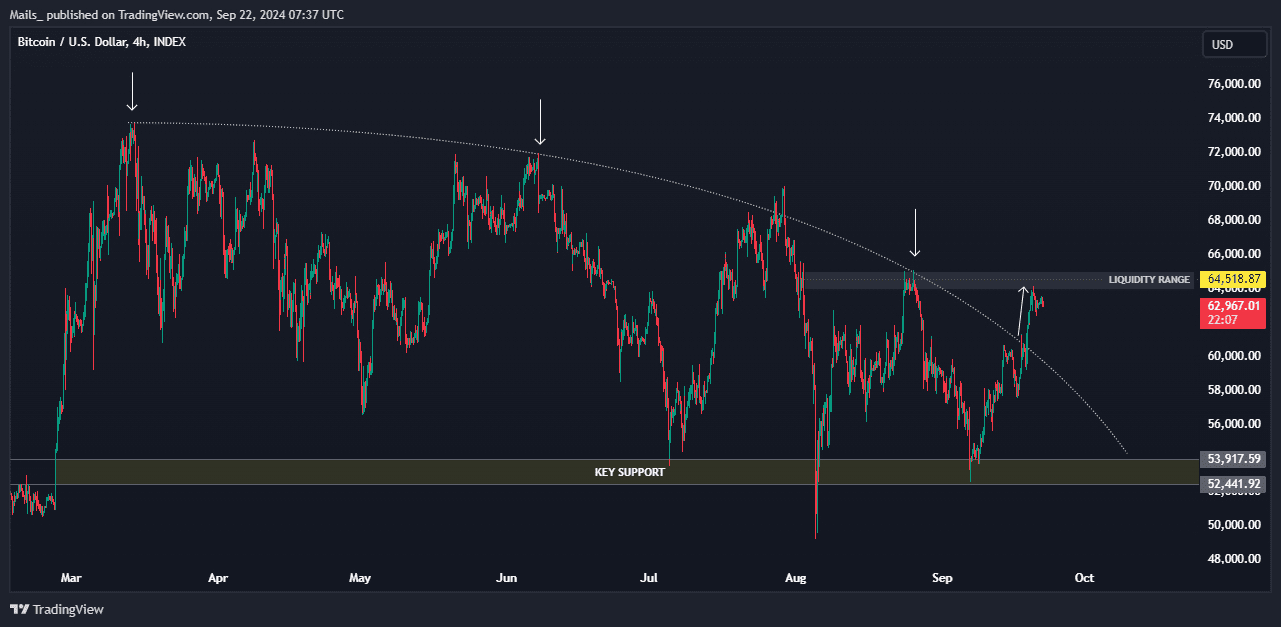Click the Sep label on time axis
This screenshot has width=1281, height=627.
click(941, 578)
